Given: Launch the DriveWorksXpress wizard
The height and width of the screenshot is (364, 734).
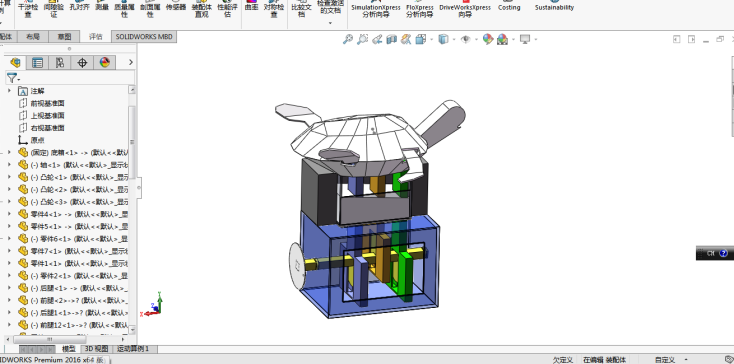Looking at the screenshot, I should [x=465, y=10].
